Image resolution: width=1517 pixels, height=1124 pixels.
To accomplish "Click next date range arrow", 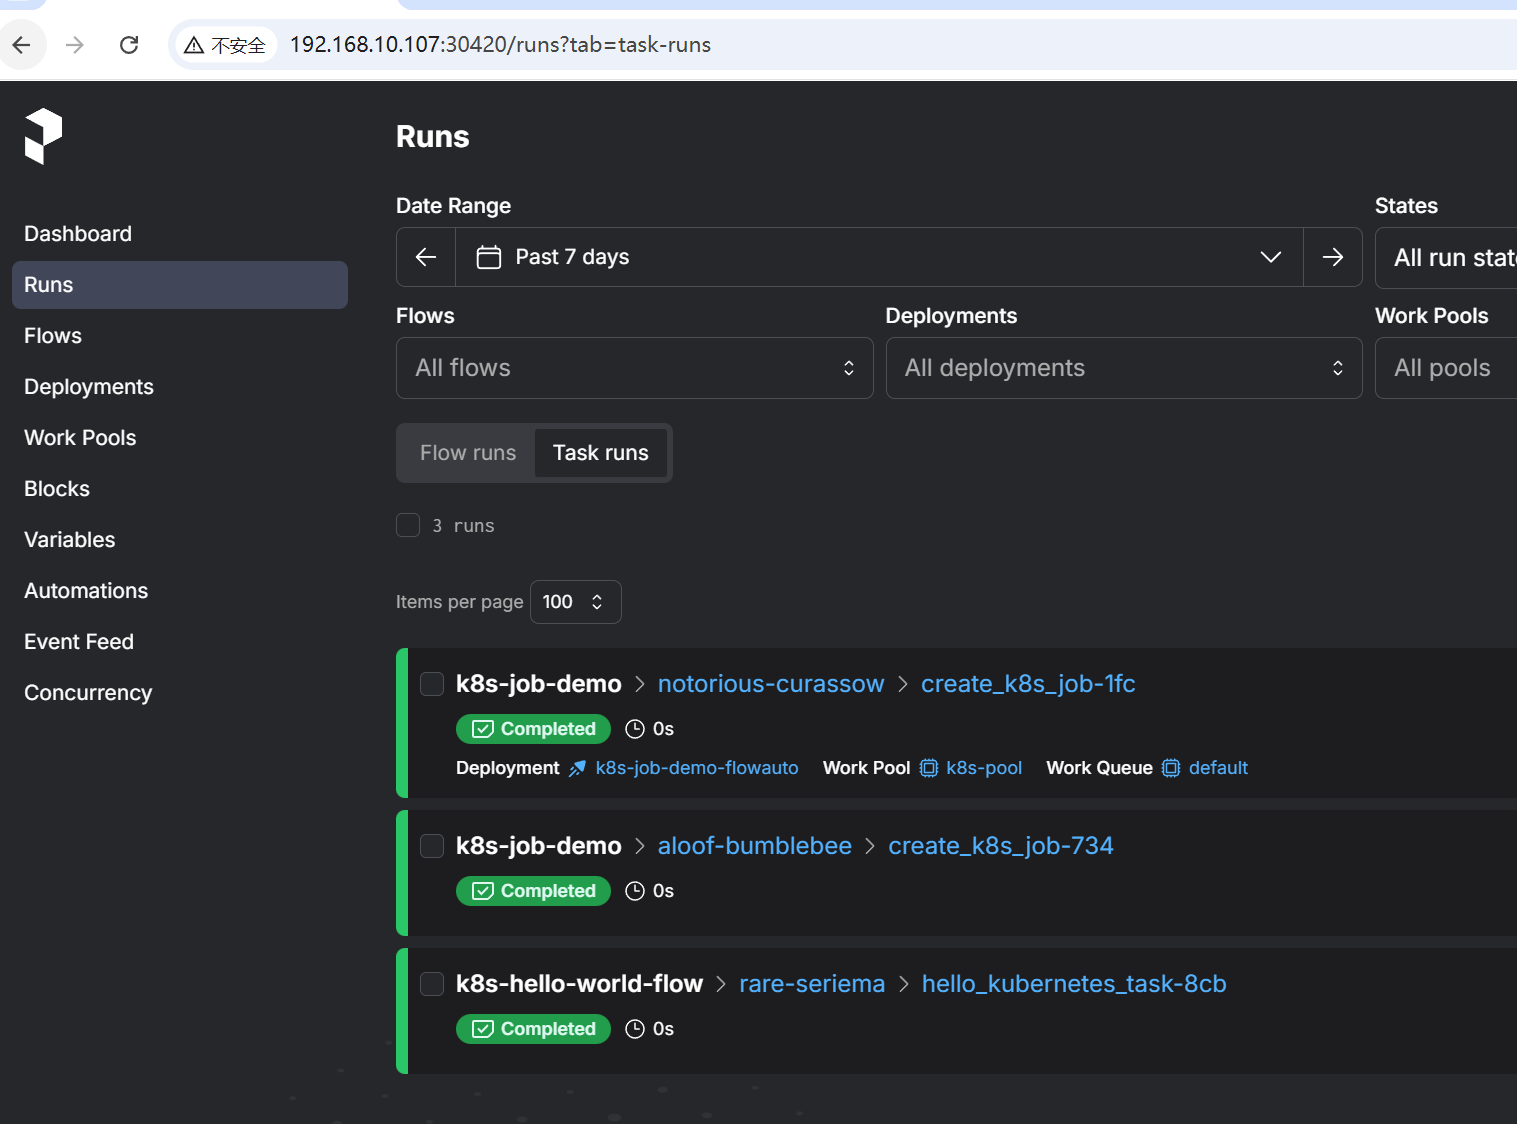I will (1333, 257).
